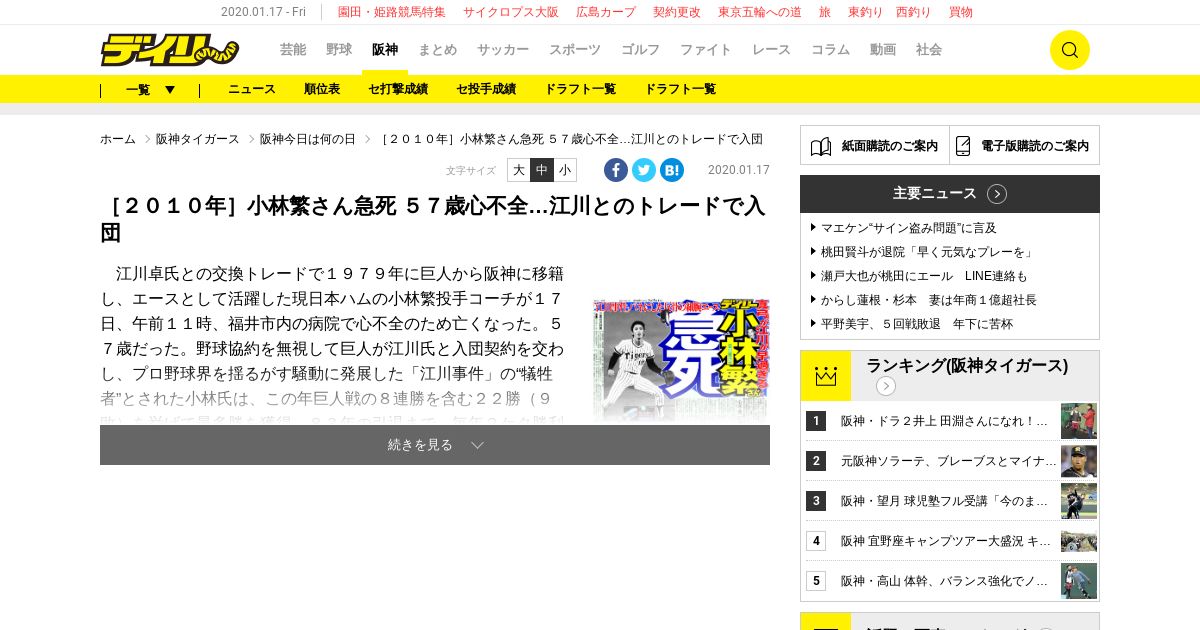Open rank 4 宜野座キャンプツアー article

point(946,541)
